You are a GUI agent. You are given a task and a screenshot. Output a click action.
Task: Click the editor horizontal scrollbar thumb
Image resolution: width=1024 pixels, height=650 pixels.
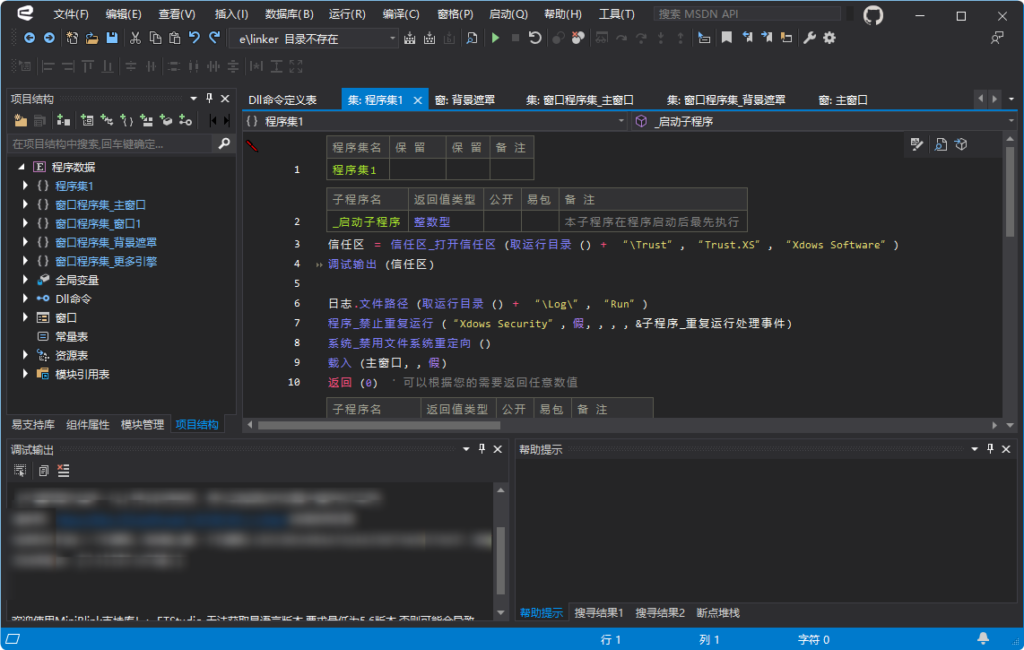pos(379,425)
